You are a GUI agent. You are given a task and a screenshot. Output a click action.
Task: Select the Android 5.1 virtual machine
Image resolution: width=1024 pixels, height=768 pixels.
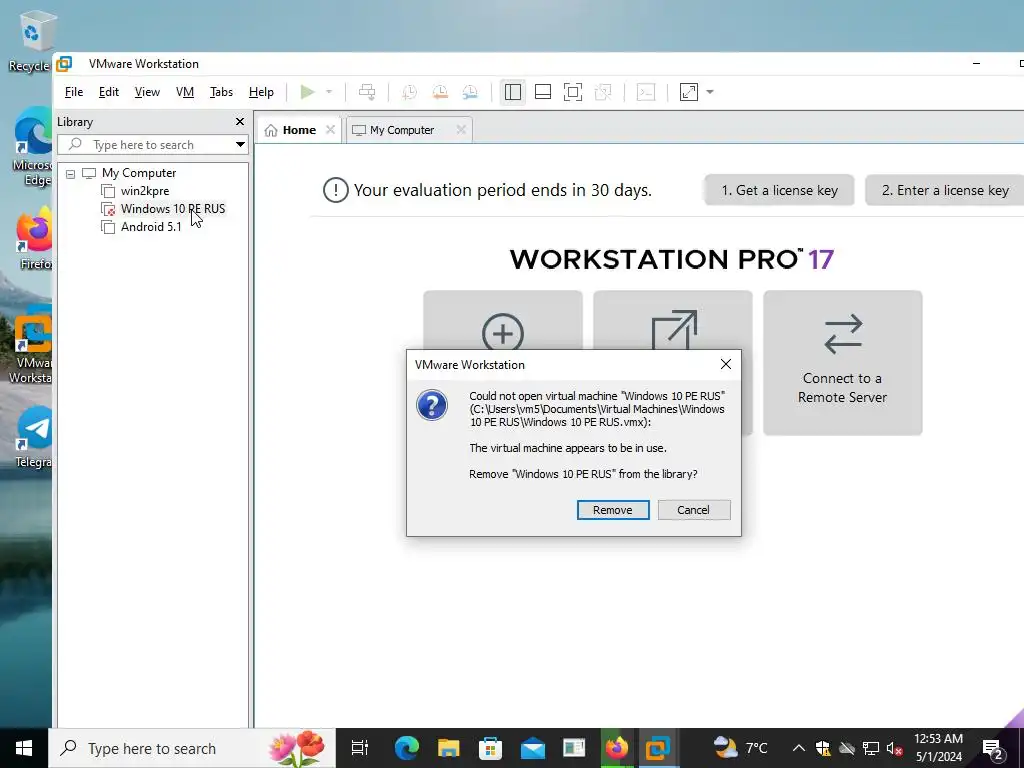(x=151, y=227)
